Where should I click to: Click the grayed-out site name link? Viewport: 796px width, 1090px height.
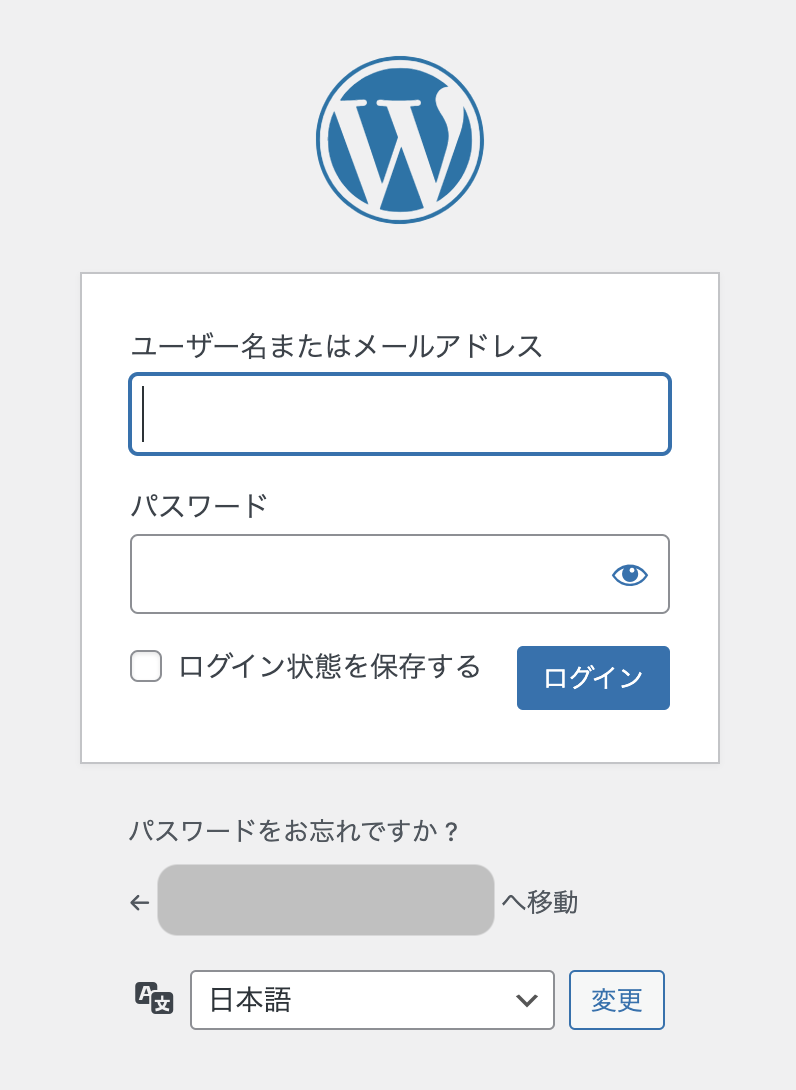click(x=326, y=900)
